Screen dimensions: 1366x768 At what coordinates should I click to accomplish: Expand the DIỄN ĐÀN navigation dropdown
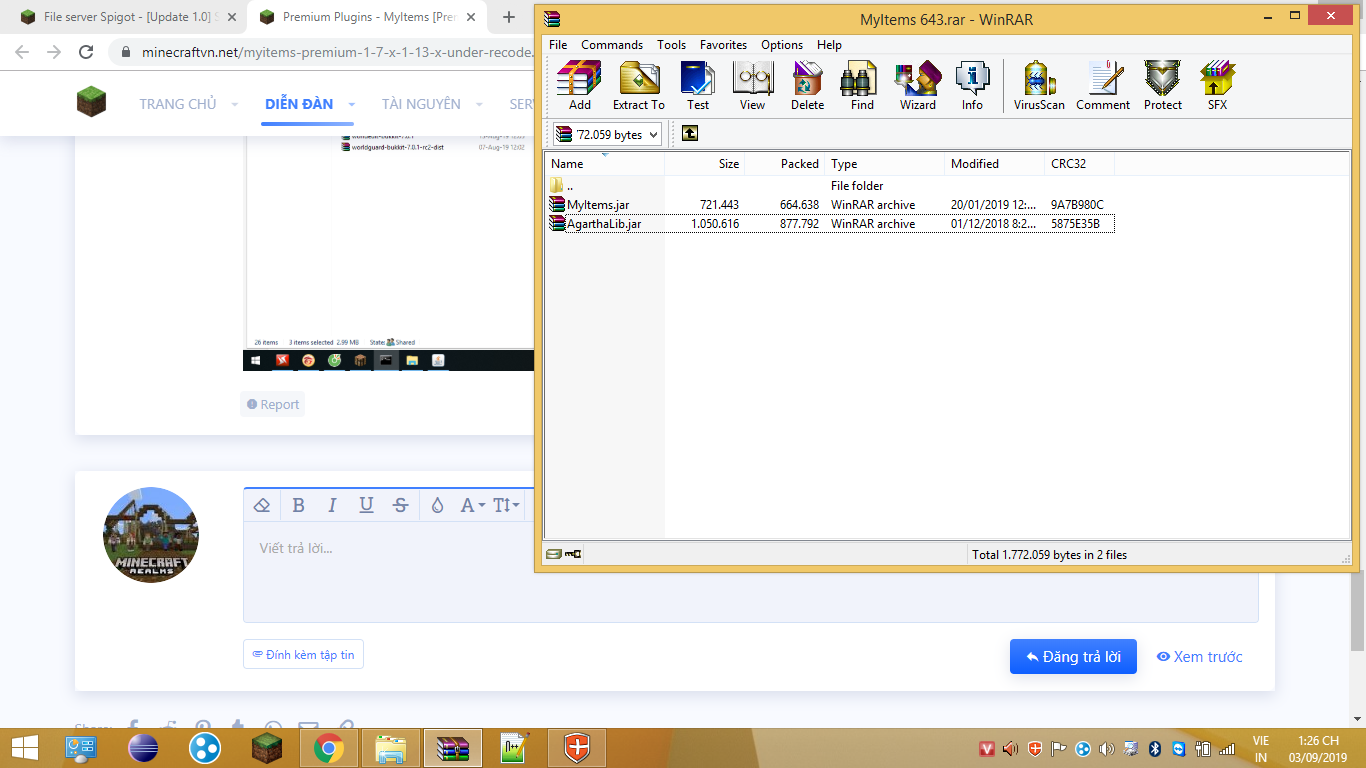pyautogui.click(x=352, y=104)
